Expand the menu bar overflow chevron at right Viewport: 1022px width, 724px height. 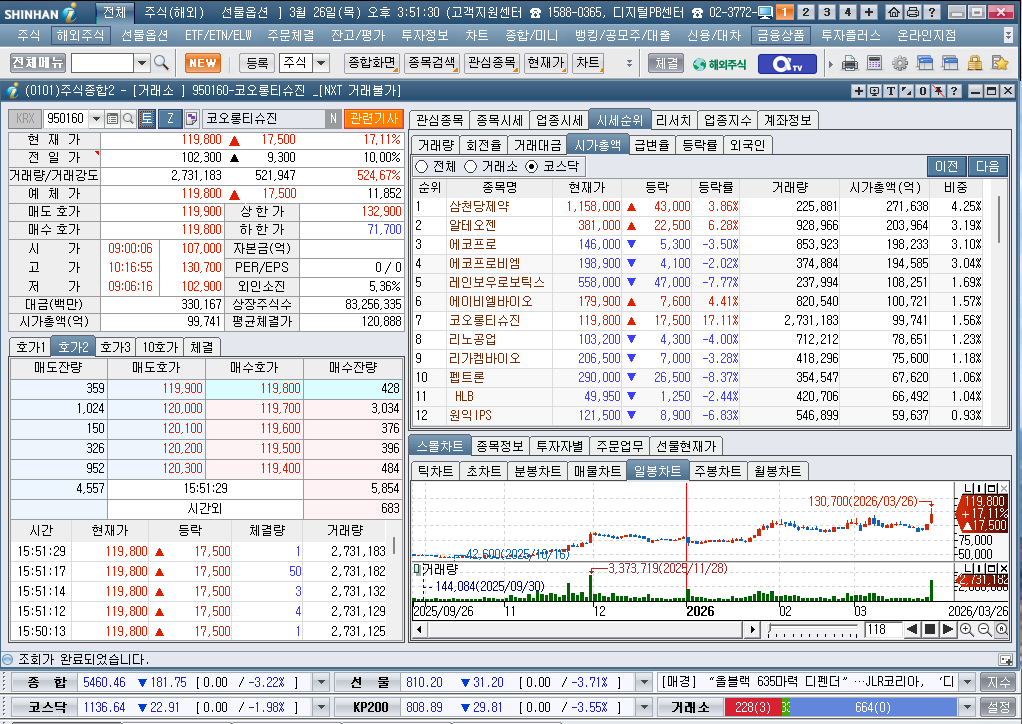point(1008,36)
